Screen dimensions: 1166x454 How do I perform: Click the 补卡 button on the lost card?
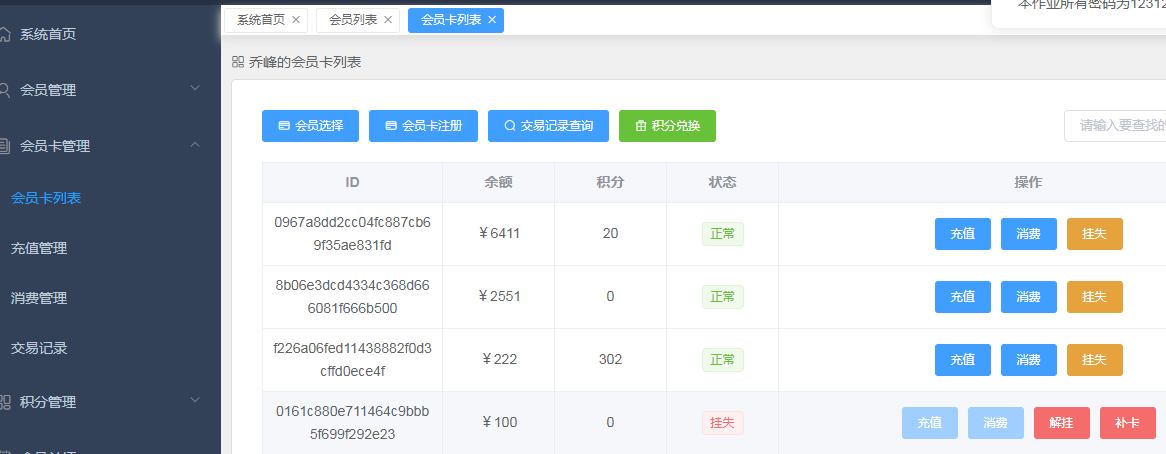(x=1128, y=423)
